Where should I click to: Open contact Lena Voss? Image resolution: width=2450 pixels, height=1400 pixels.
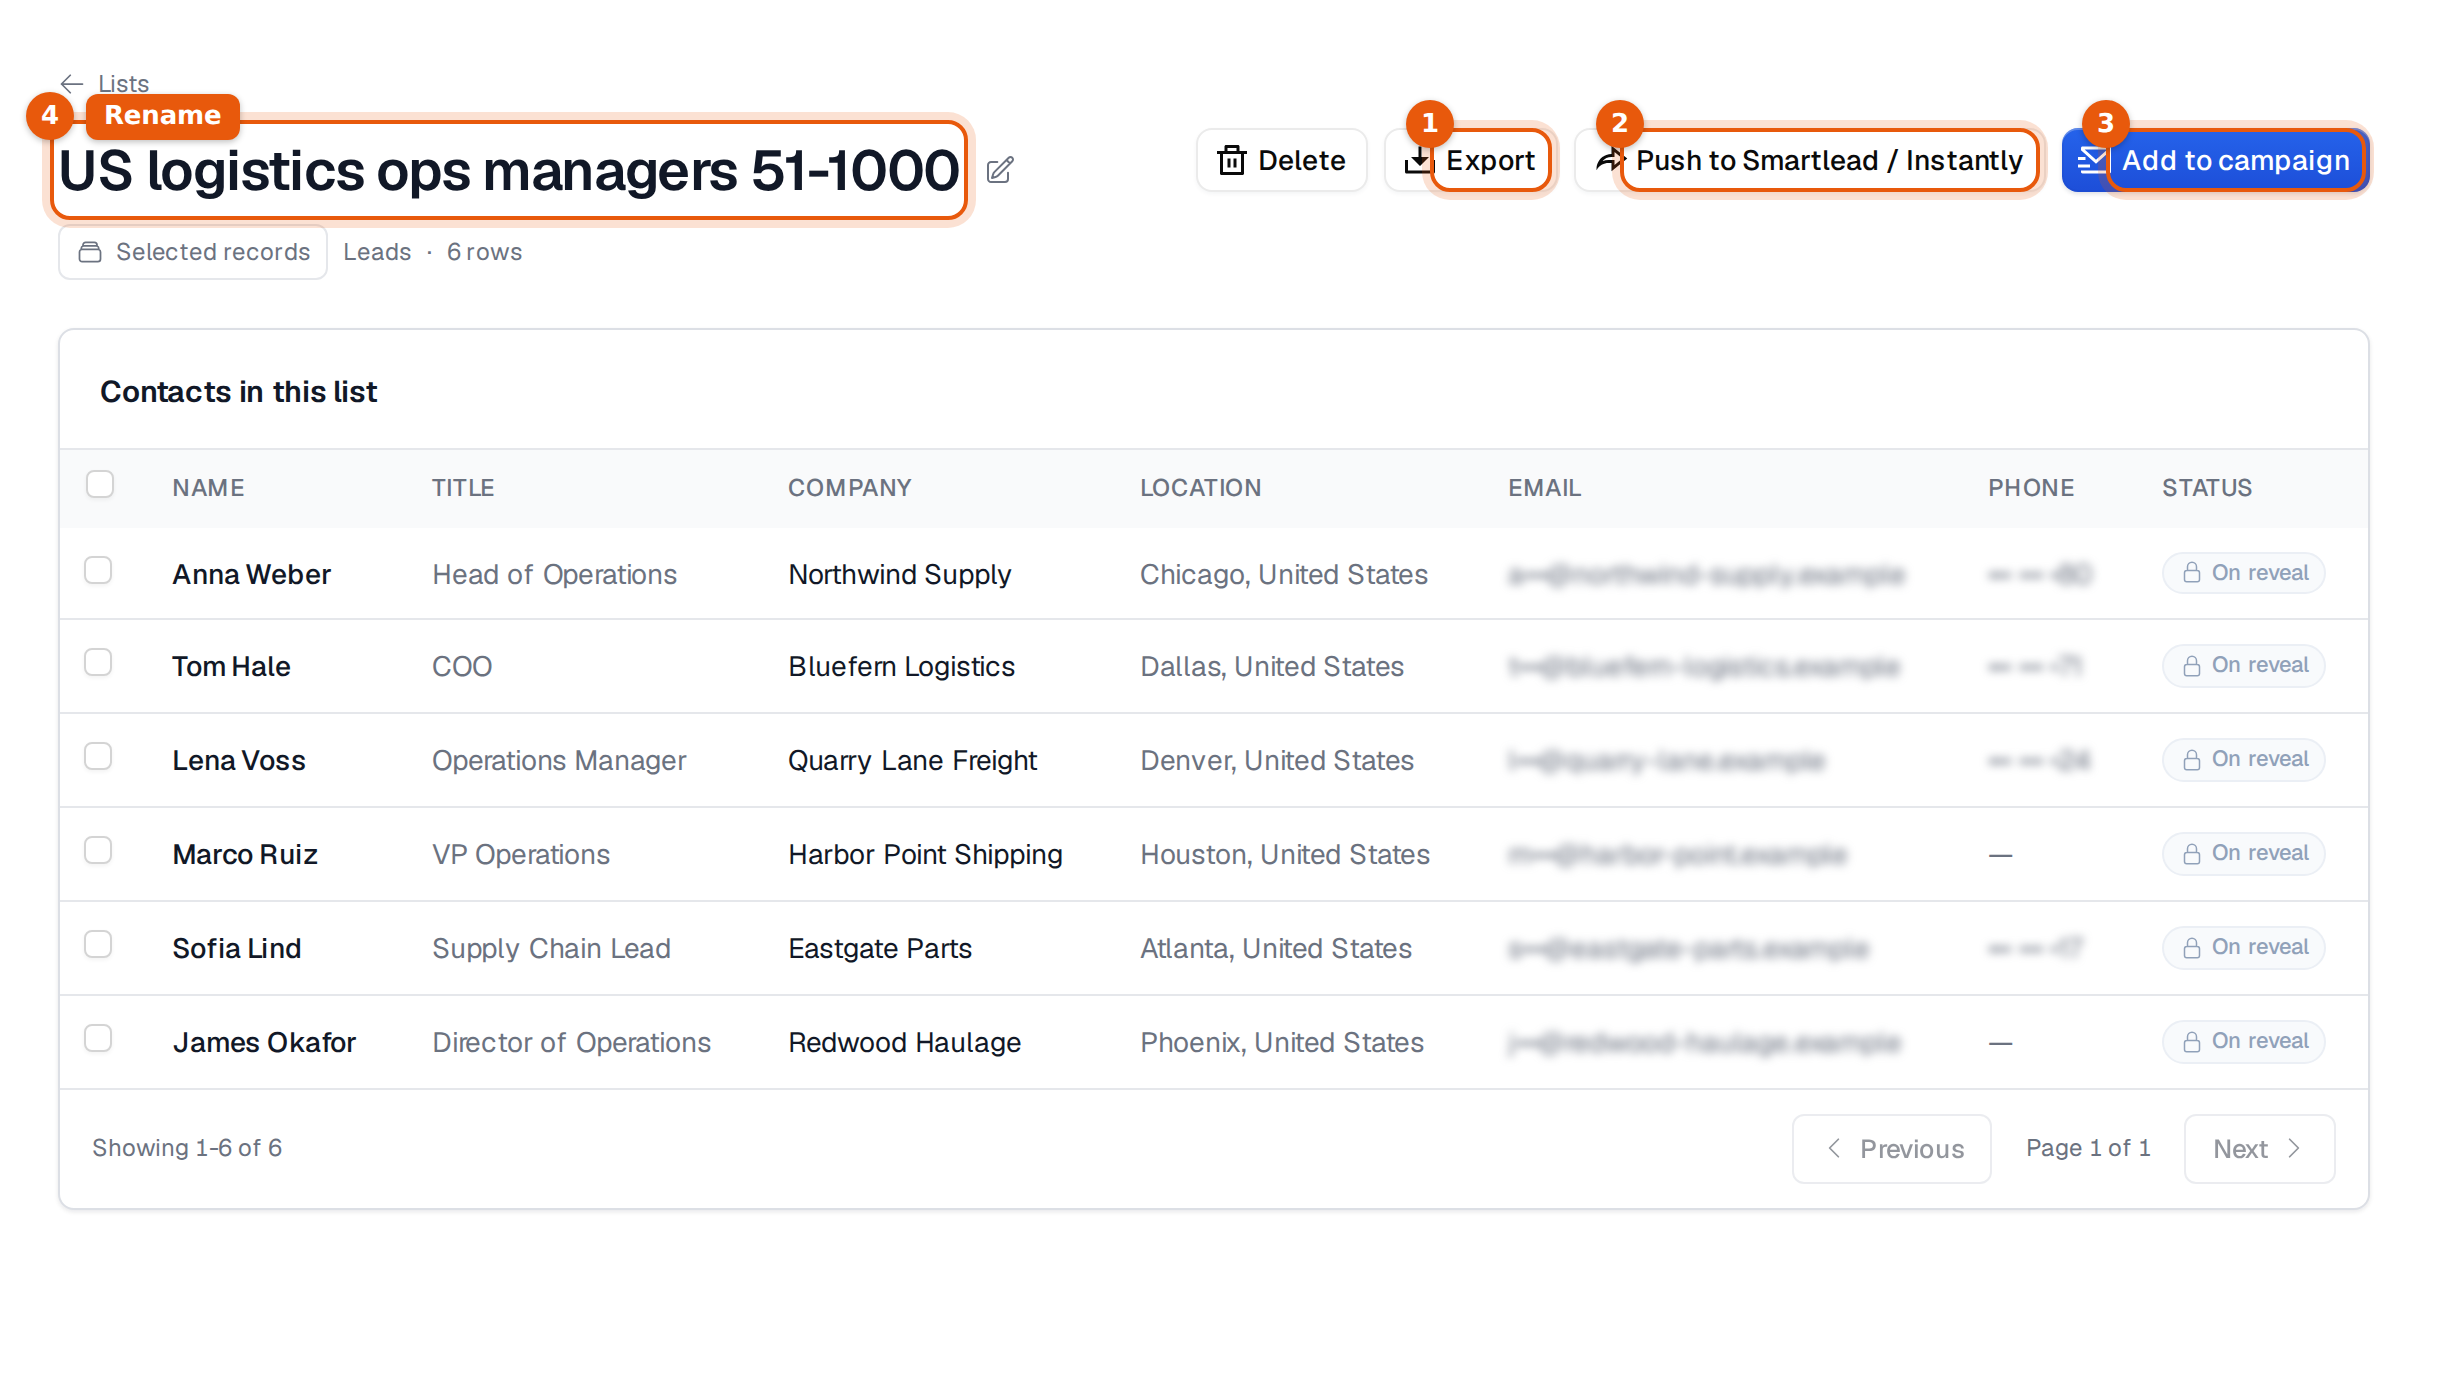click(239, 760)
